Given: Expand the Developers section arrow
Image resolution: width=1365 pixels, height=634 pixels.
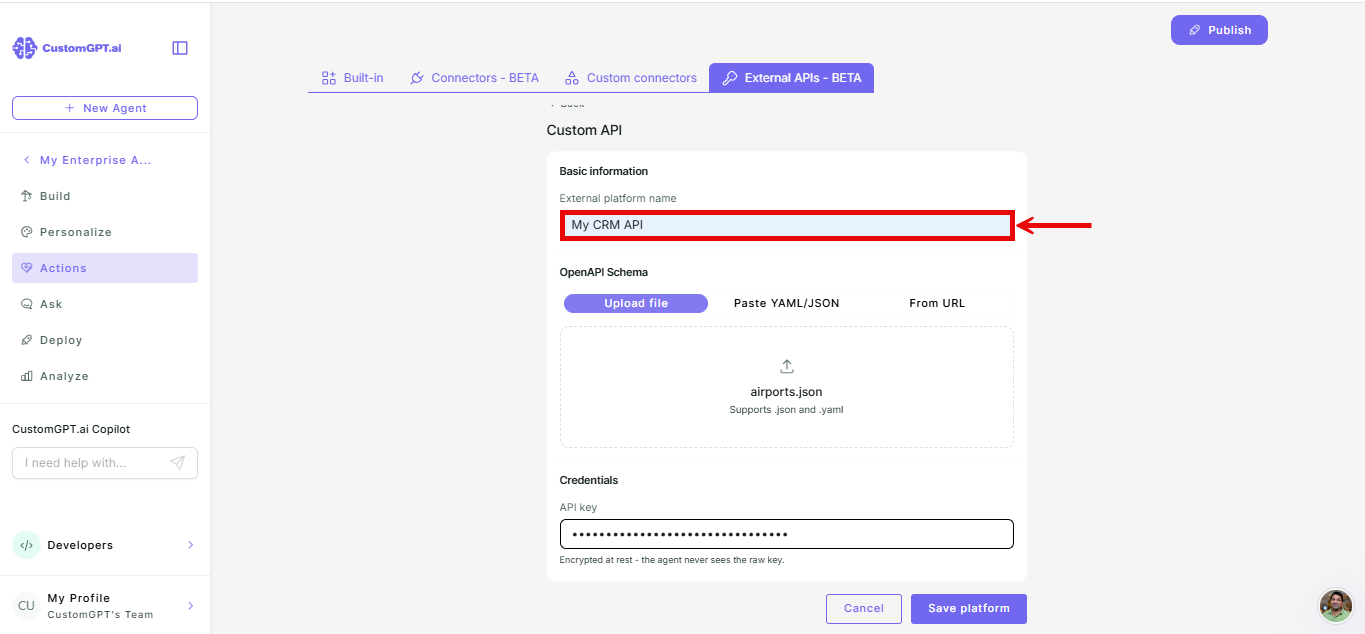Looking at the screenshot, I should coord(190,545).
